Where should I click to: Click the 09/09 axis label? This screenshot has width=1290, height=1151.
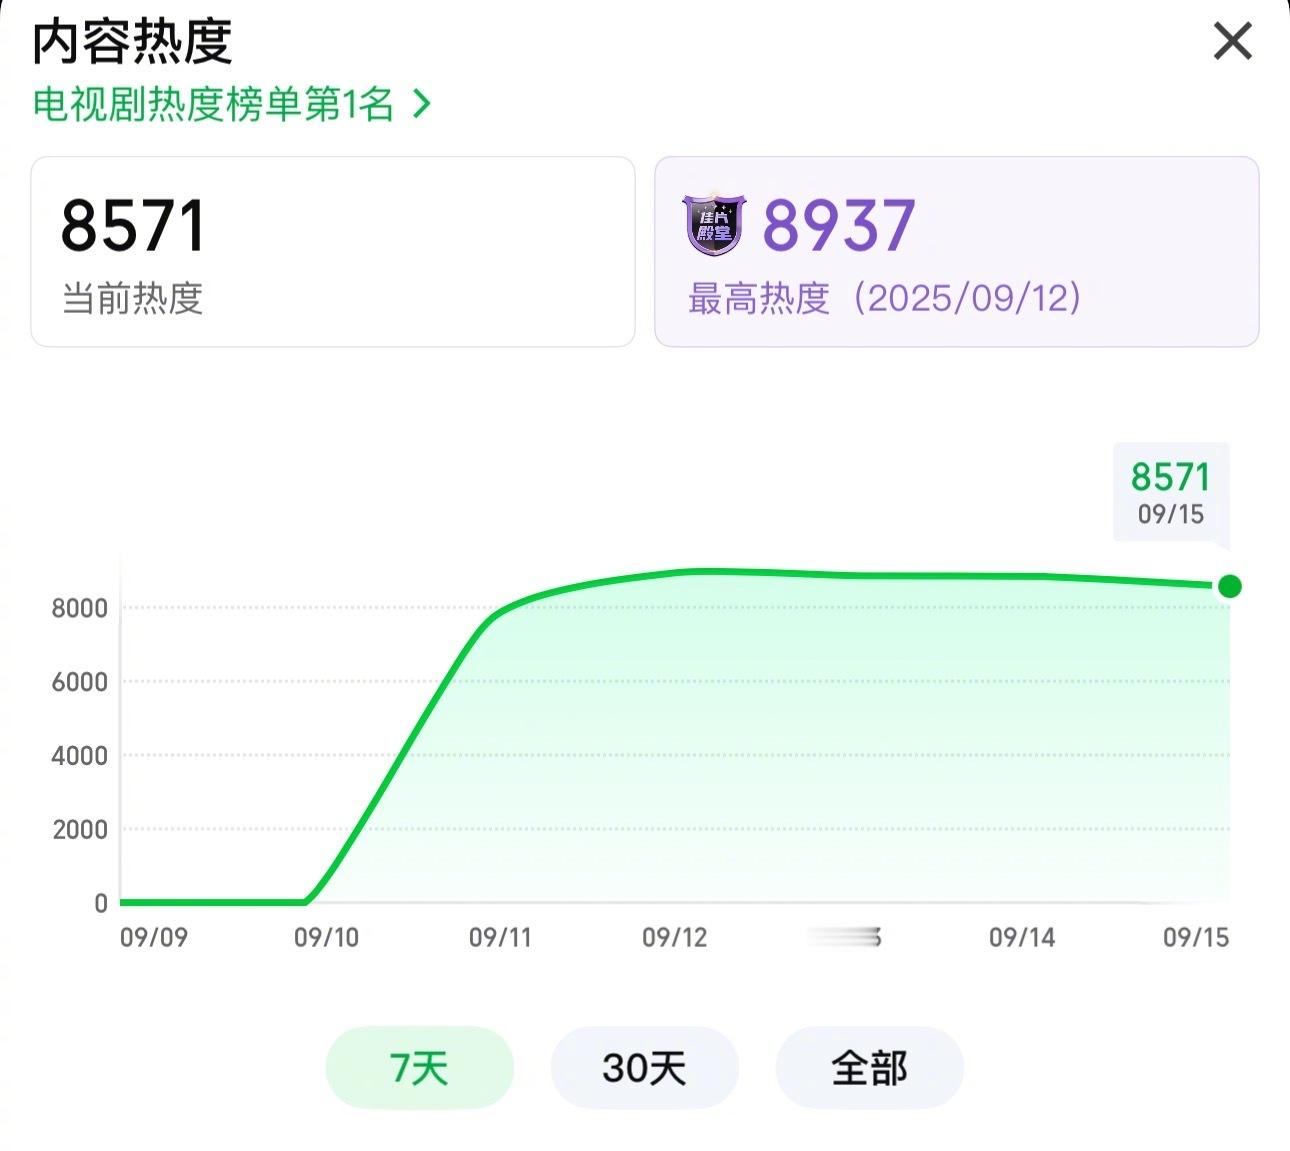click(154, 937)
